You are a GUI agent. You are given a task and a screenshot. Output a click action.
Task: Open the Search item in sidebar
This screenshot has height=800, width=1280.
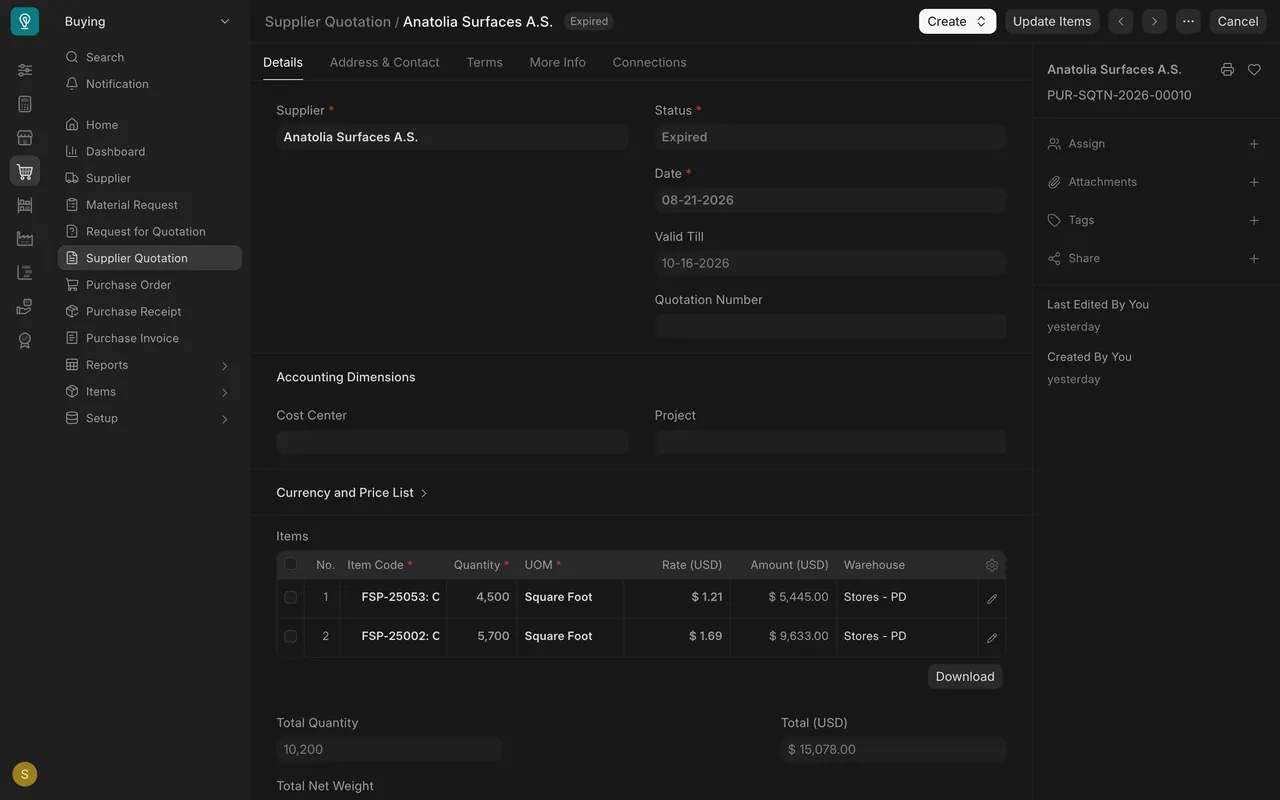point(150,57)
